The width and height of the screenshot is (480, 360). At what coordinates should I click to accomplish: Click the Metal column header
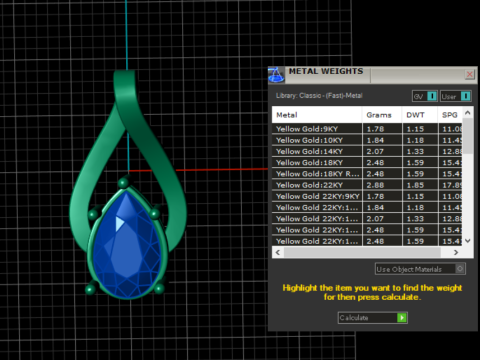[317, 115]
